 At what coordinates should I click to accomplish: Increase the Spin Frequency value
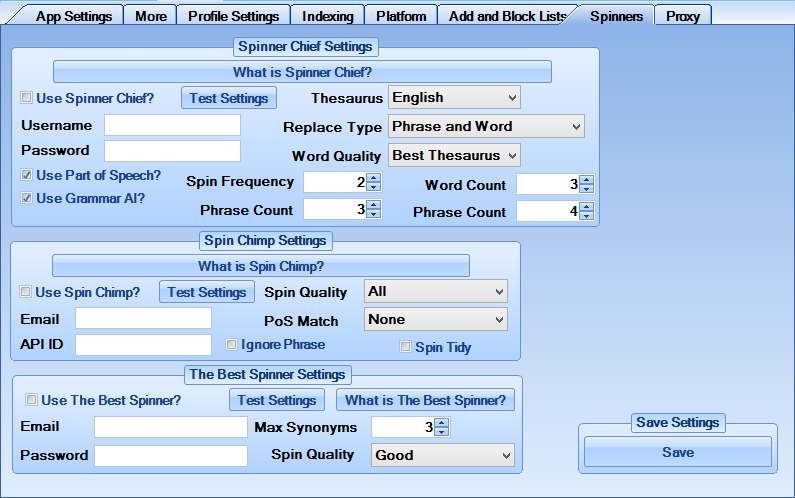point(374,178)
